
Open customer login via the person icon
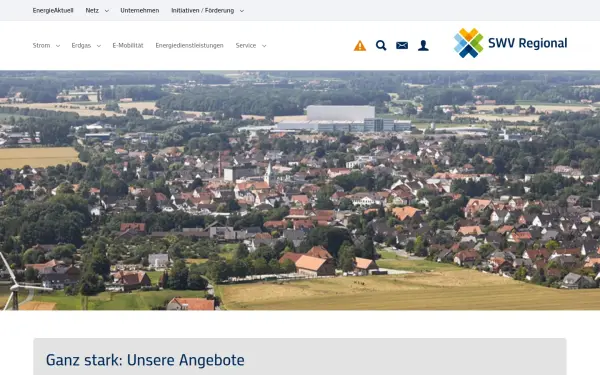pyautogui.click(x=423, y=46)
